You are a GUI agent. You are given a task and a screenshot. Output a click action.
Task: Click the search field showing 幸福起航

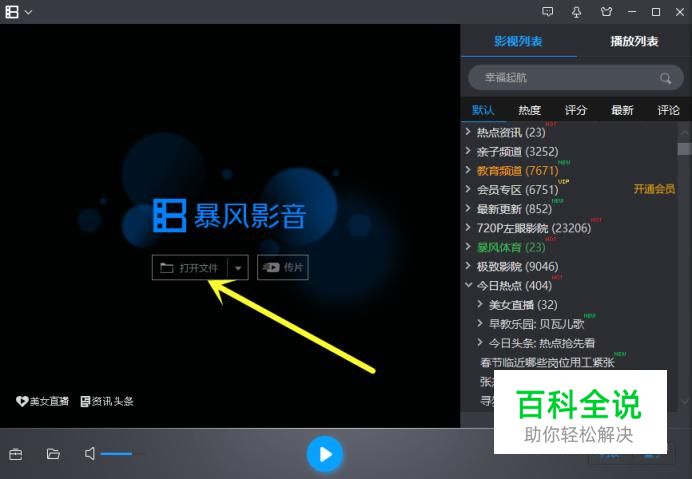(x=575, y=78)
